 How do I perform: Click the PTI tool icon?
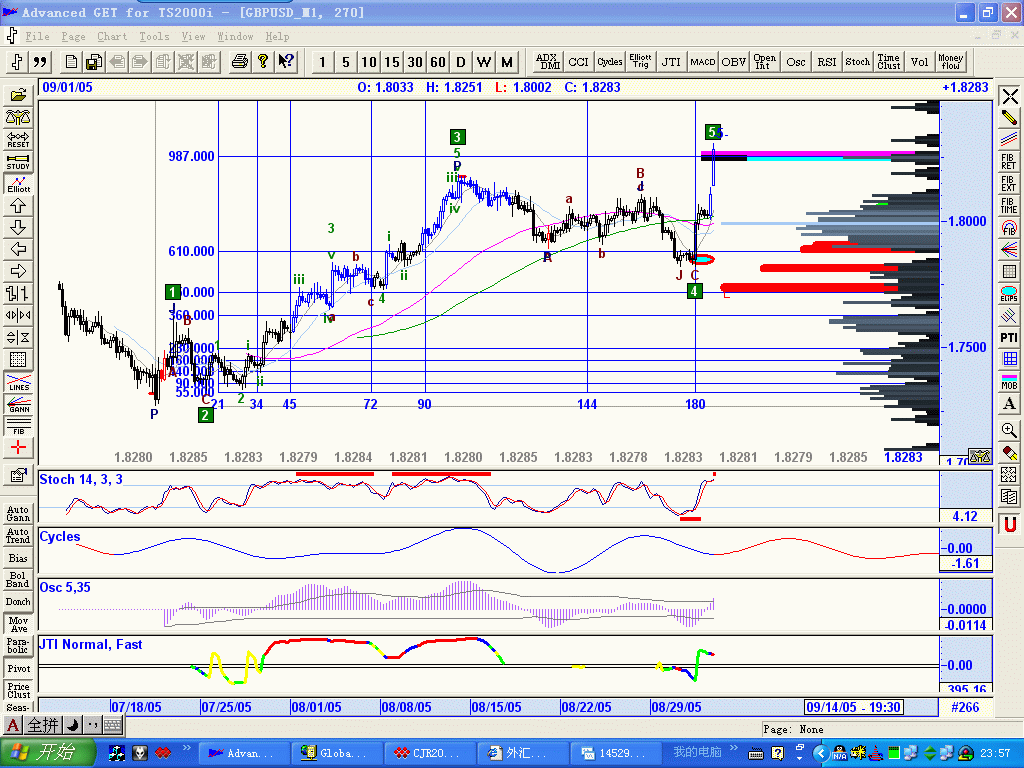(1009, 338)
